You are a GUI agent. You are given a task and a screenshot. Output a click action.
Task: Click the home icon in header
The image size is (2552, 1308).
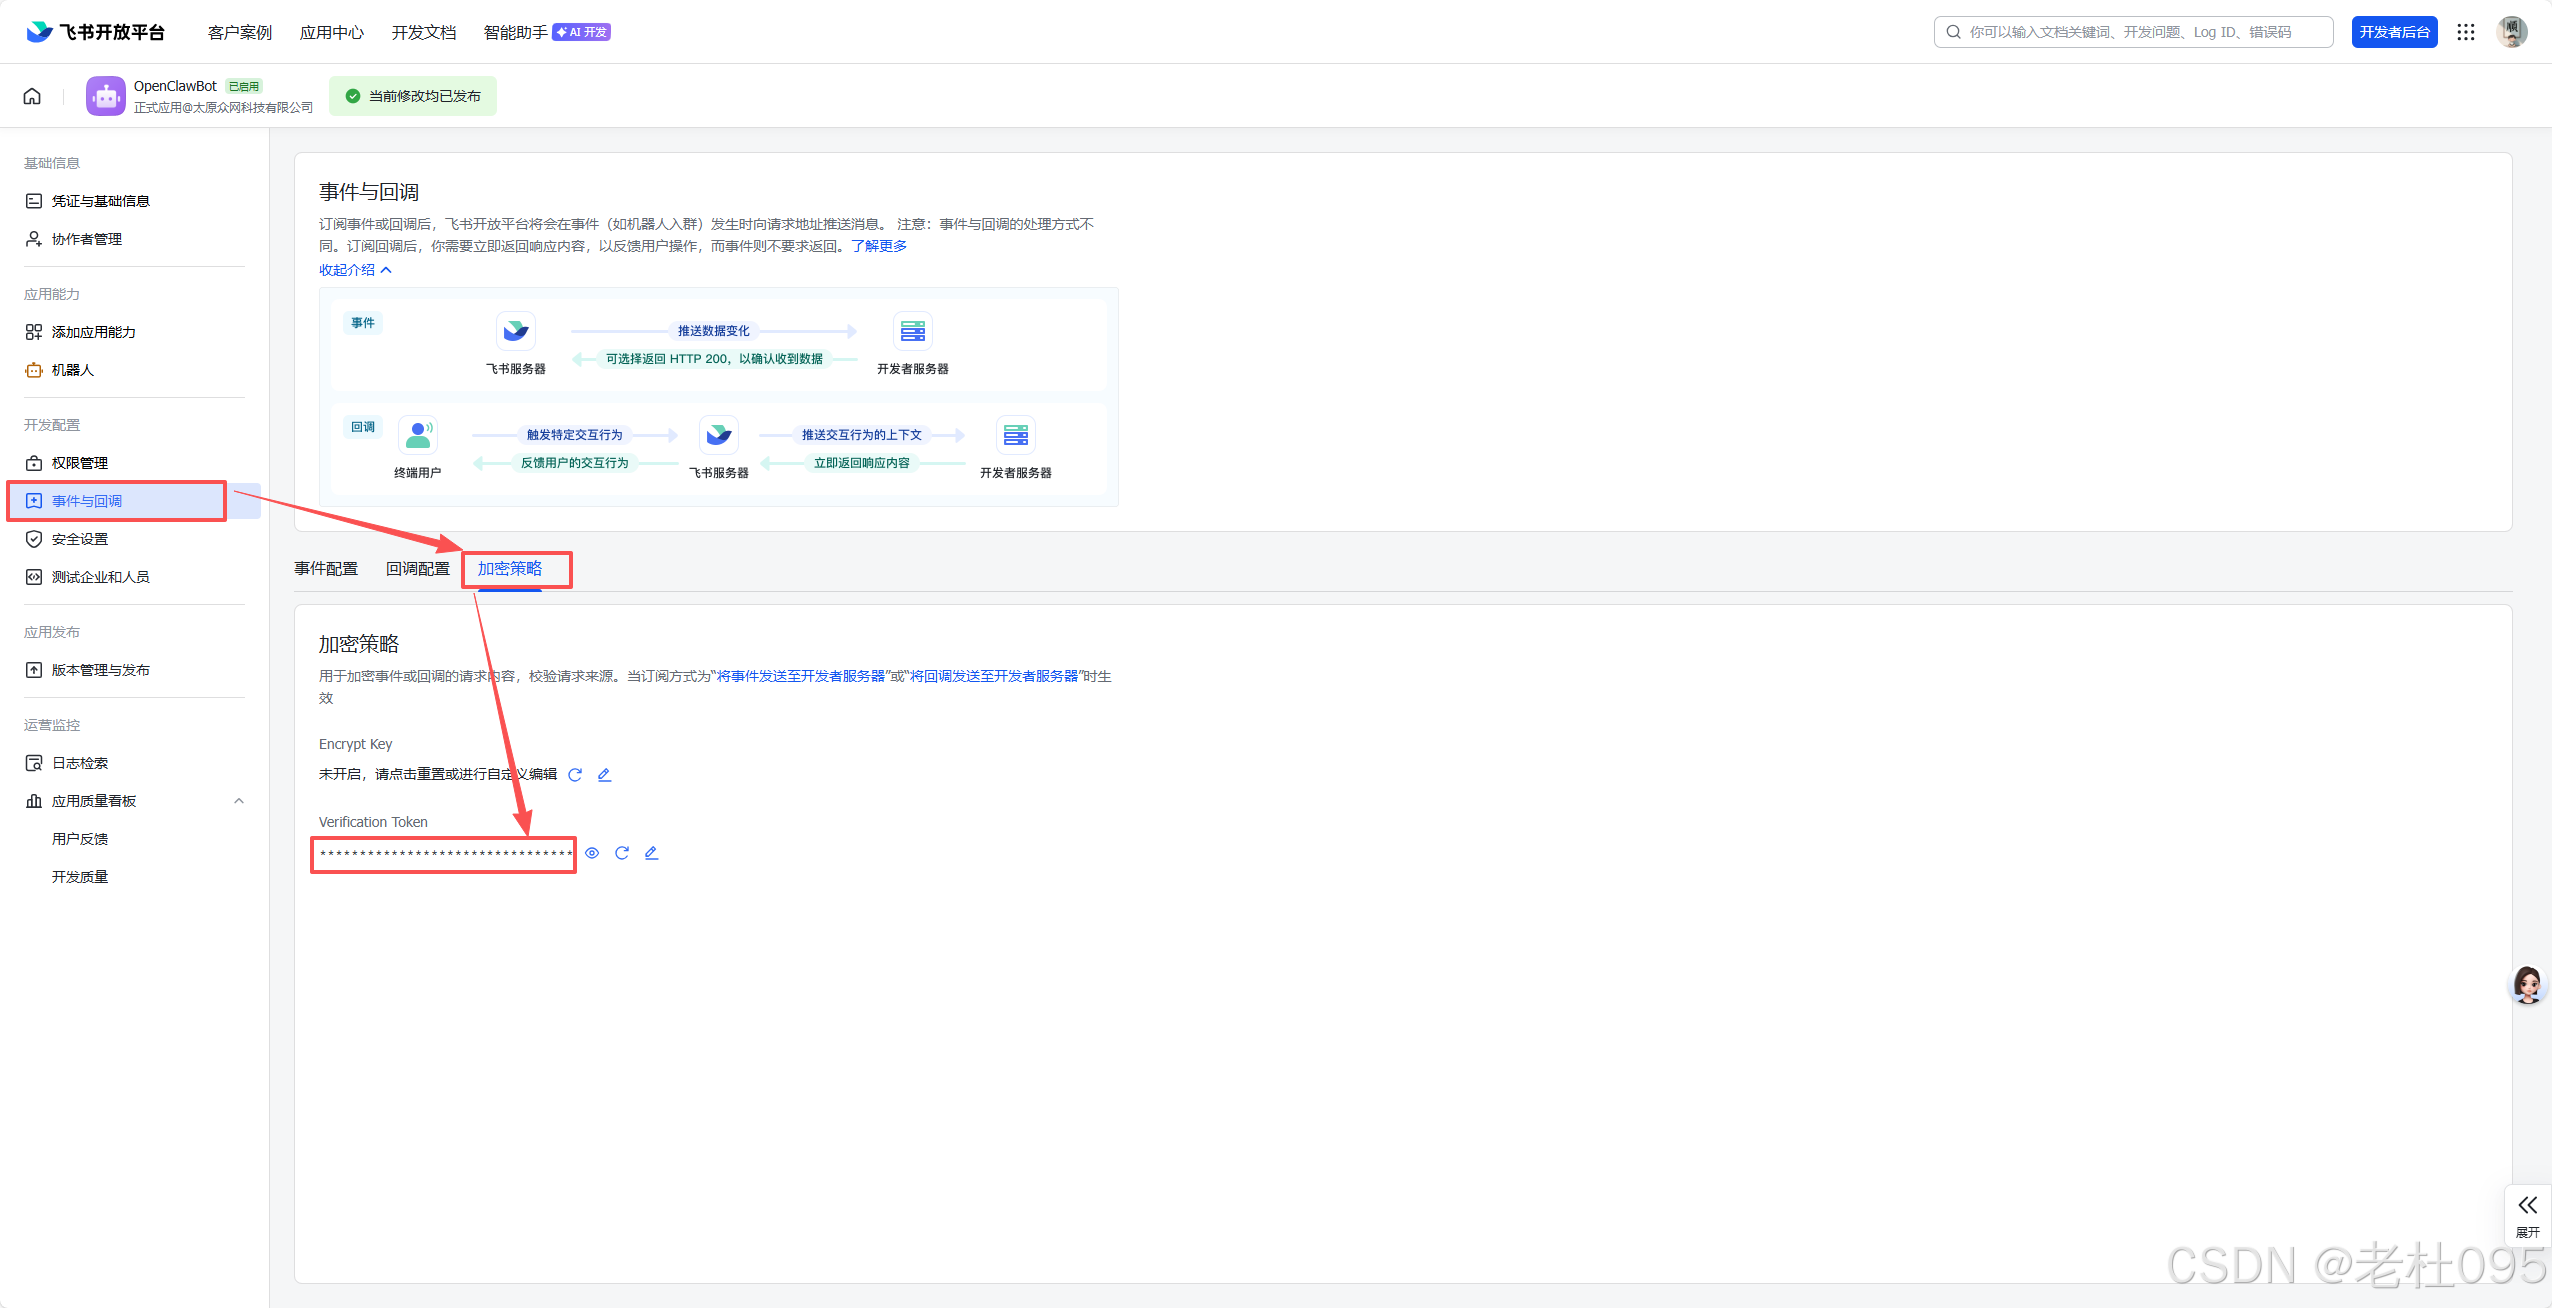click(x=32, y=96)
